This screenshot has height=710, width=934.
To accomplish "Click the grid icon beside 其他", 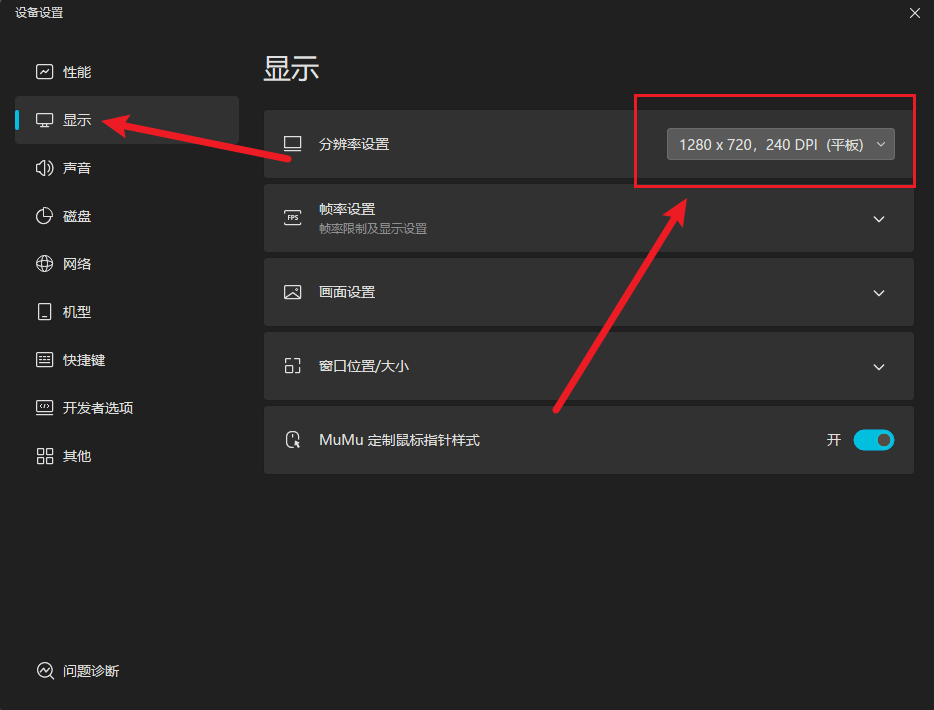I will click(x=45, y=456).
